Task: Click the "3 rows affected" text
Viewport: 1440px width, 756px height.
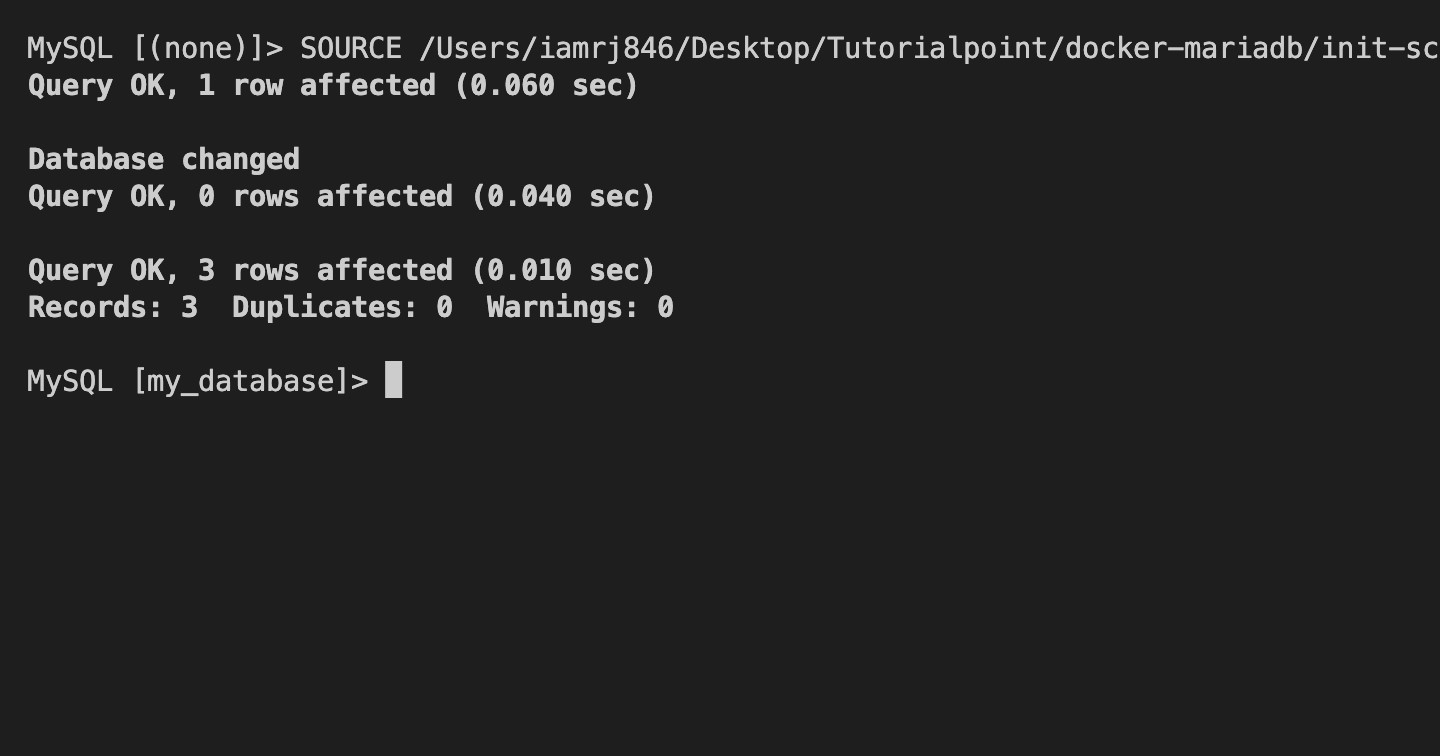Action: [325, 271]
